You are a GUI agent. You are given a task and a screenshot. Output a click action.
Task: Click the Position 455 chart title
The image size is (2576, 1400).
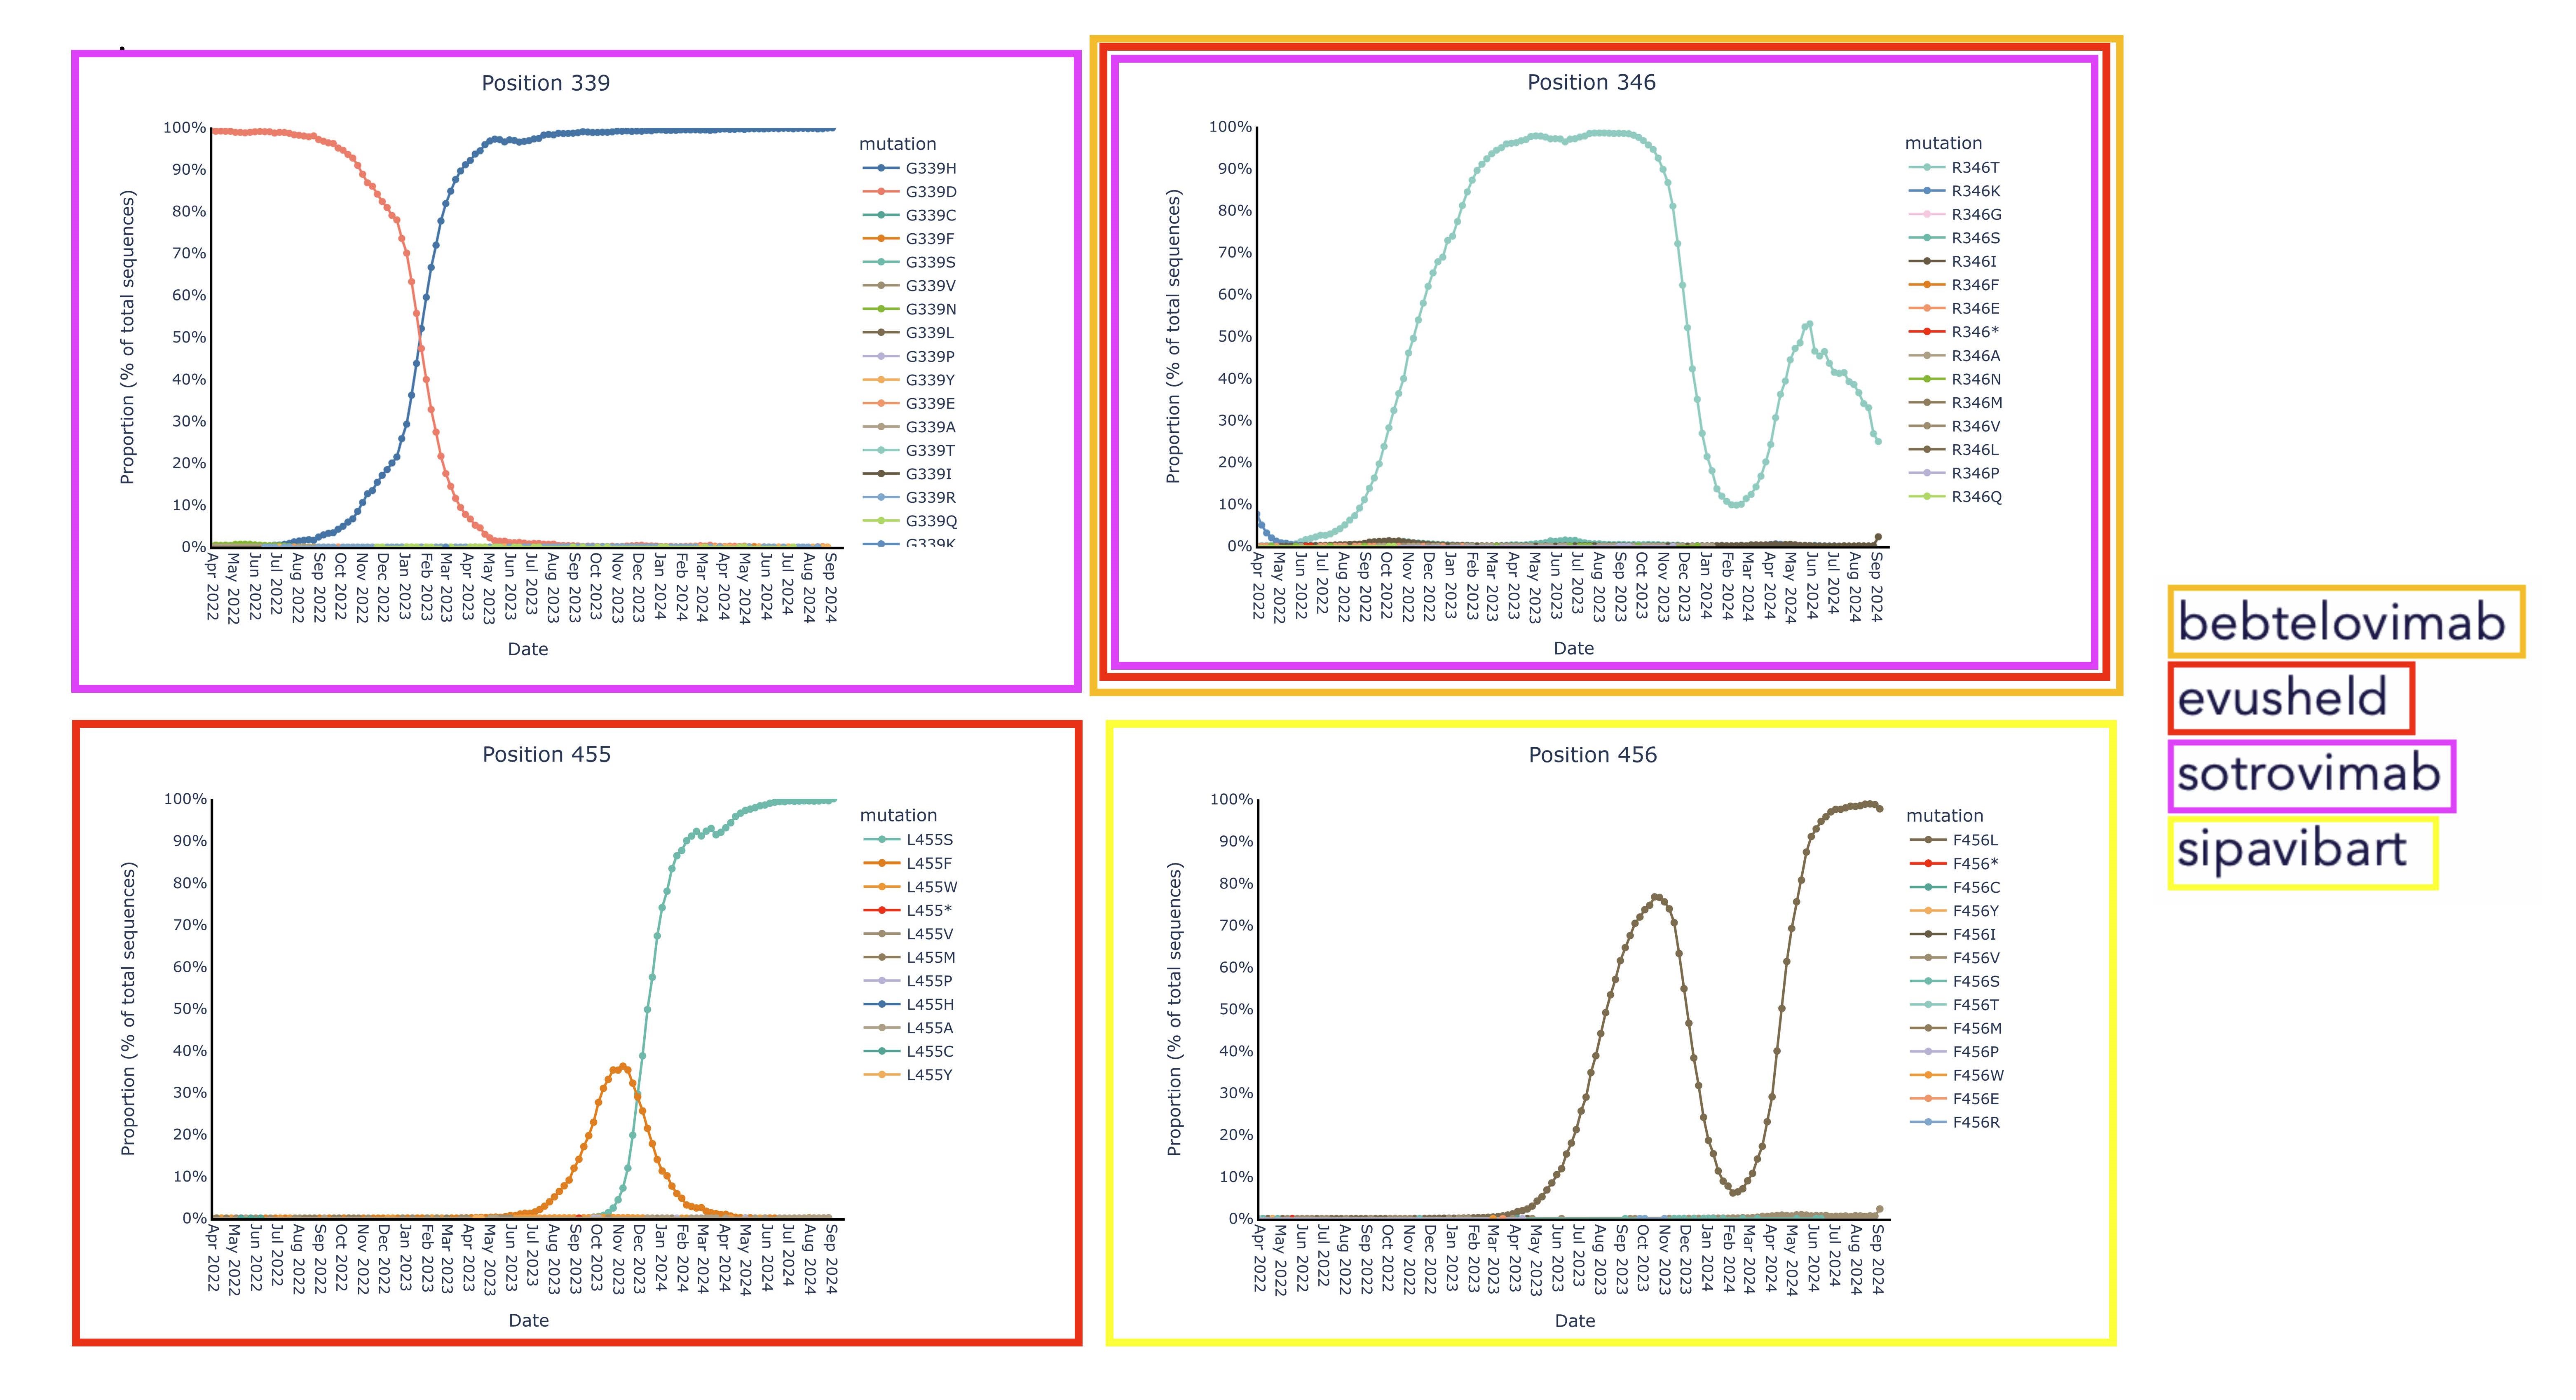(546, 754)
